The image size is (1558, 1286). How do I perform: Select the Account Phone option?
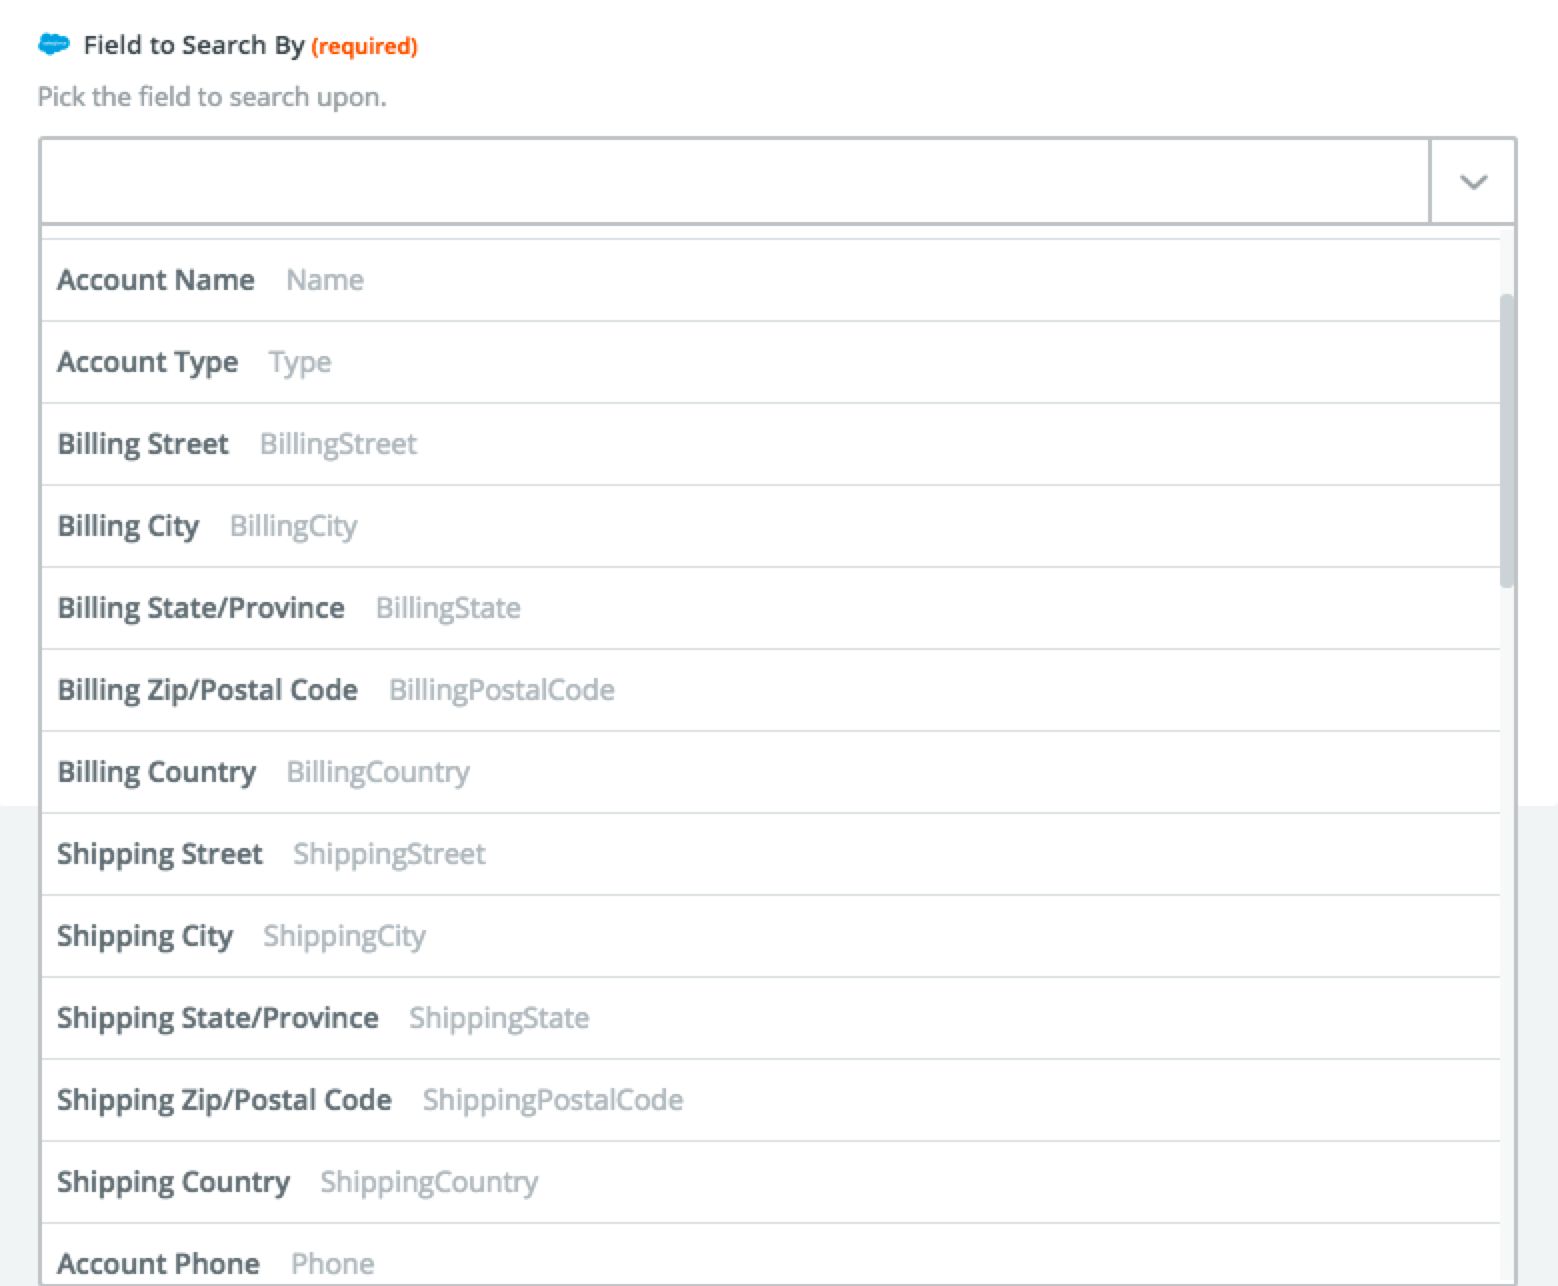158,1263
